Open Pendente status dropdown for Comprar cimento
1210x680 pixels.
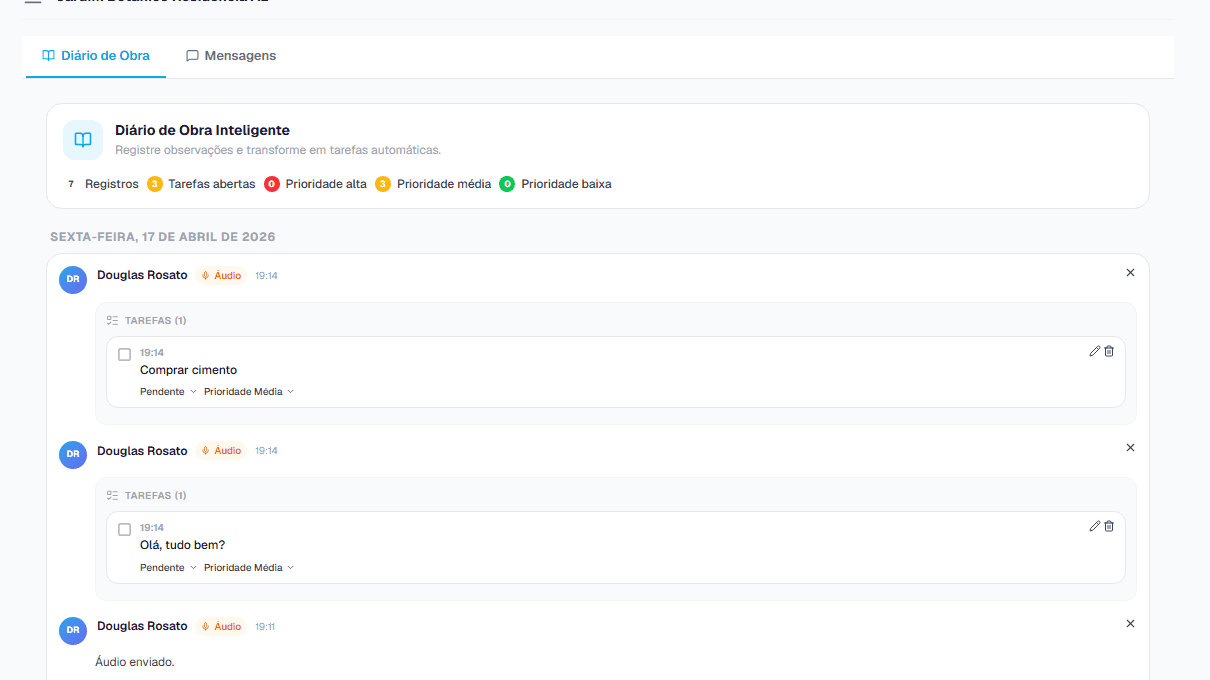click(x=168, y=392)
